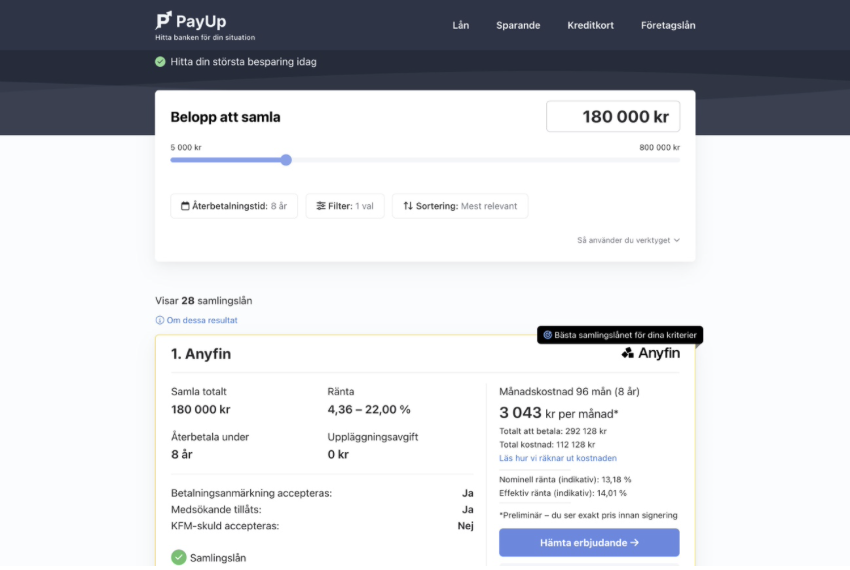850x570 pixels.
Task: Click the badge icon on Bästa samlingslånet label
Action: point(548,335)
